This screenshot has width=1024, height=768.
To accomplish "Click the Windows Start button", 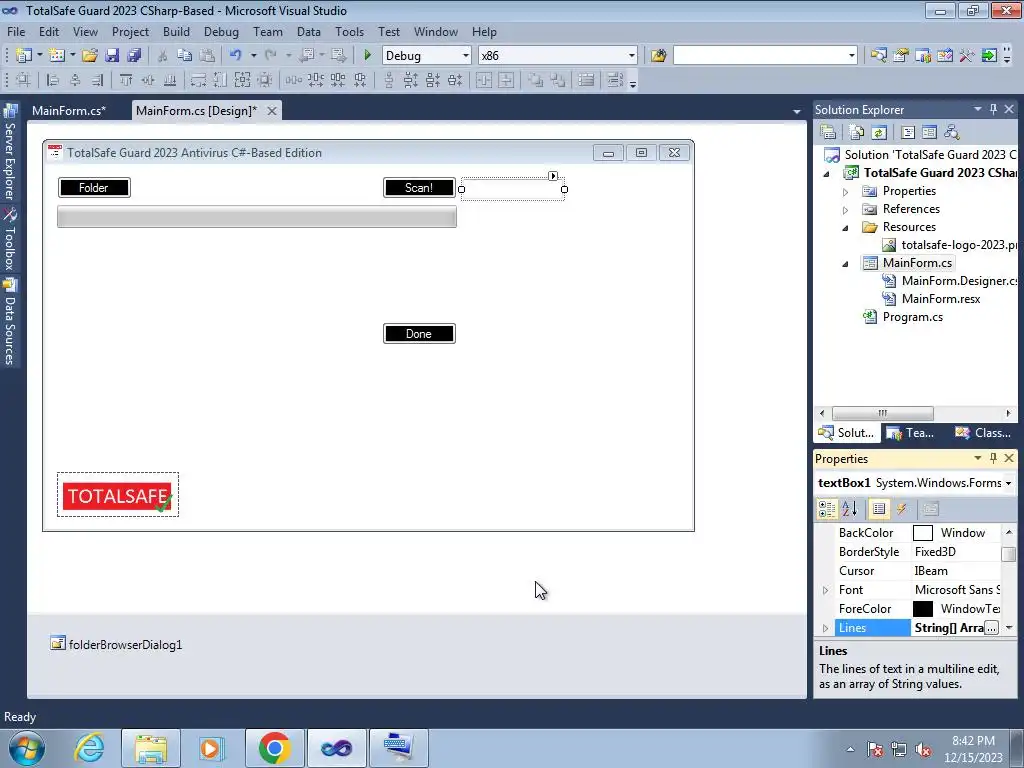I will coord(27,748).
